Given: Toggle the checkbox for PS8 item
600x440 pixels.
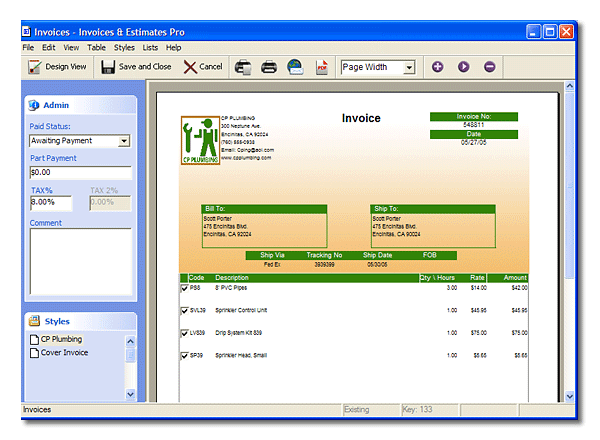Looking at the screenshot, I should click(184, 288).
